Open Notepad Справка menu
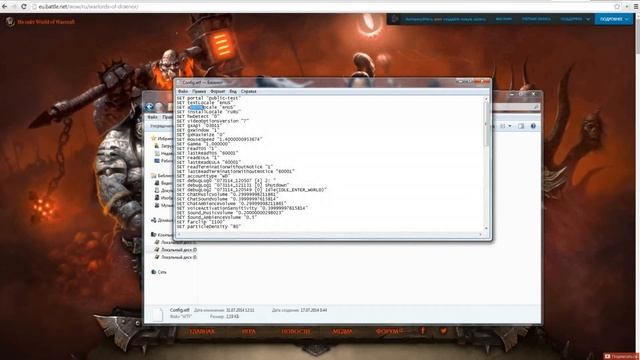The width and height of the screenshot is (640, 360). click(x=249, y=91)
